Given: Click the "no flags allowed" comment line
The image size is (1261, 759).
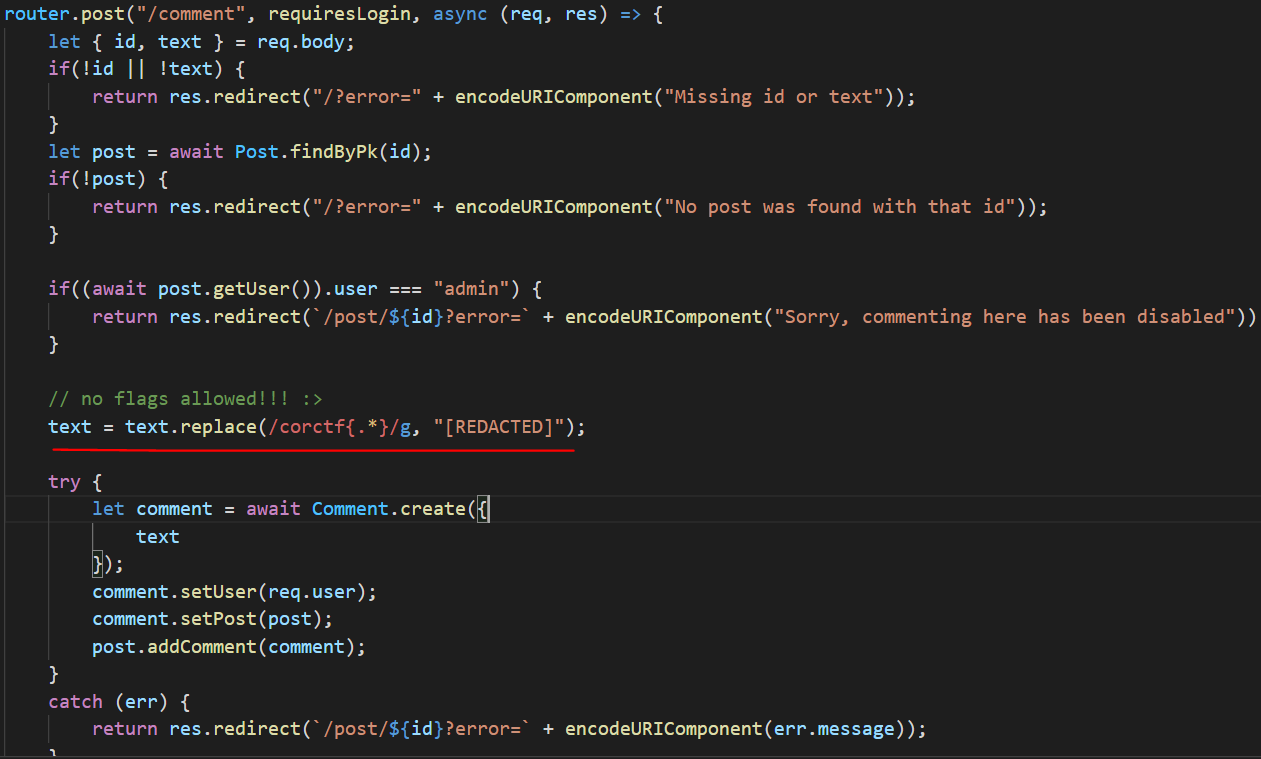Looking at the screenshot, I should 185,399.
